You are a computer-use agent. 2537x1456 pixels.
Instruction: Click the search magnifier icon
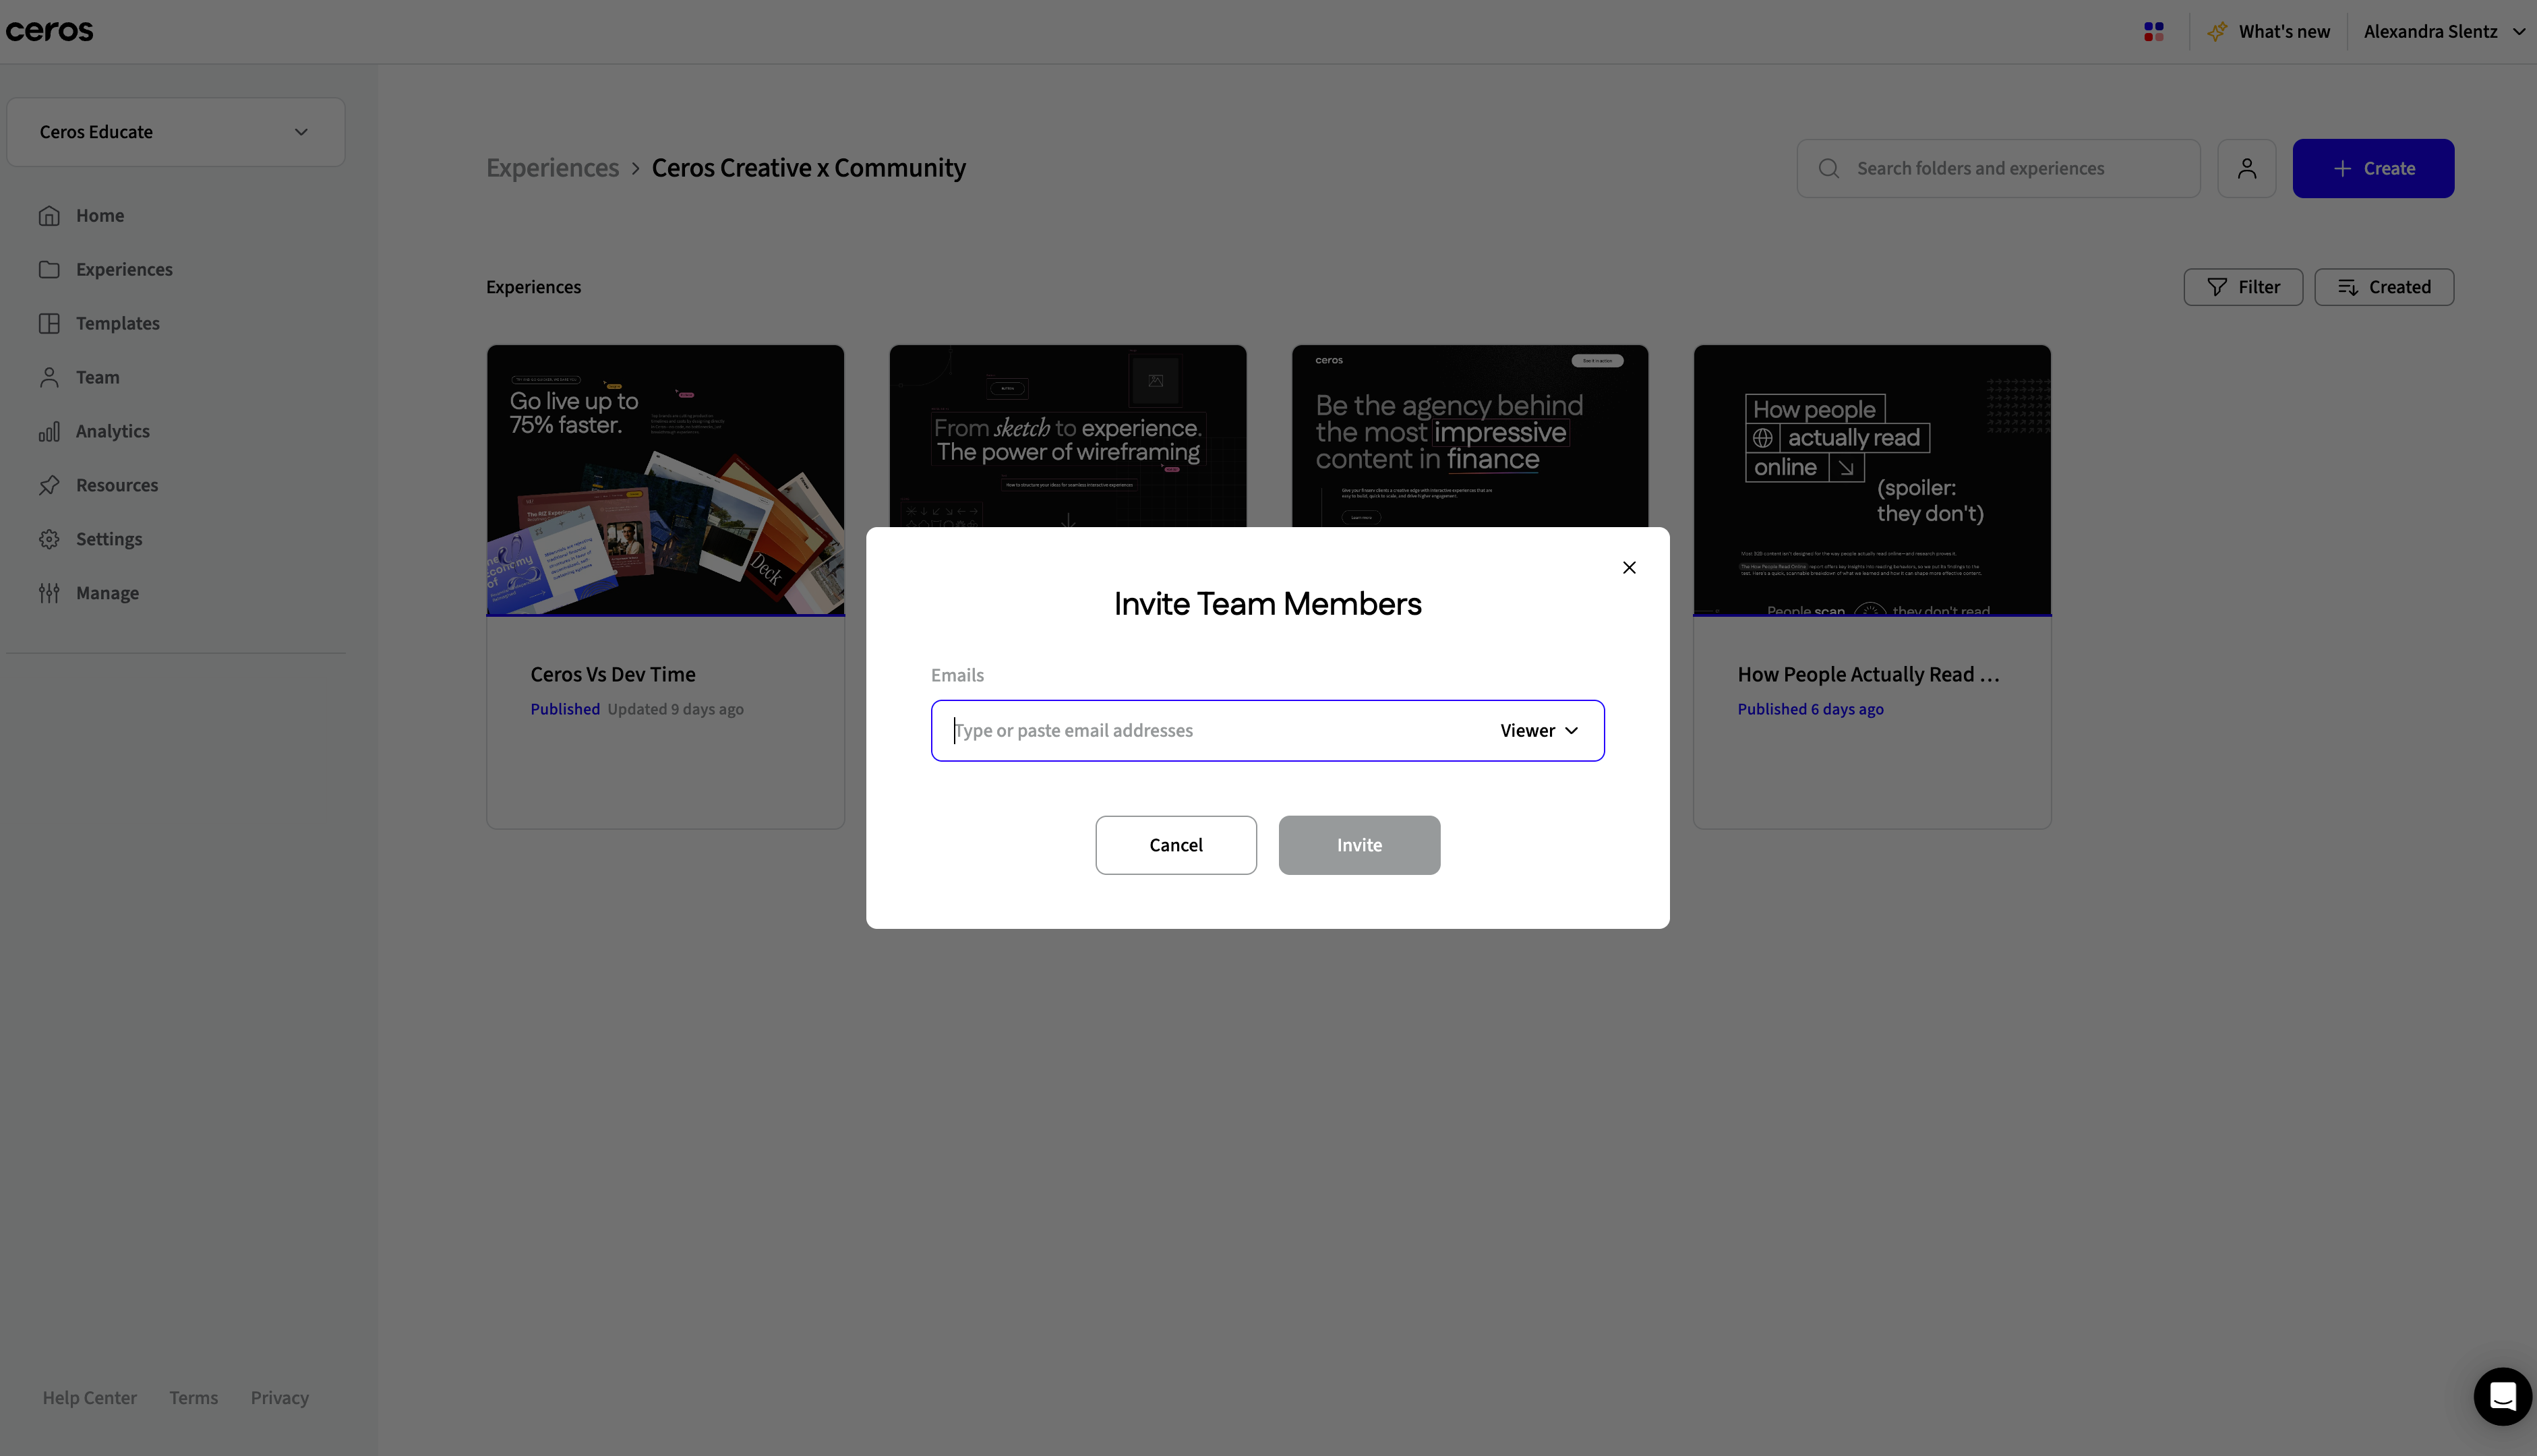pos(1829,169)
